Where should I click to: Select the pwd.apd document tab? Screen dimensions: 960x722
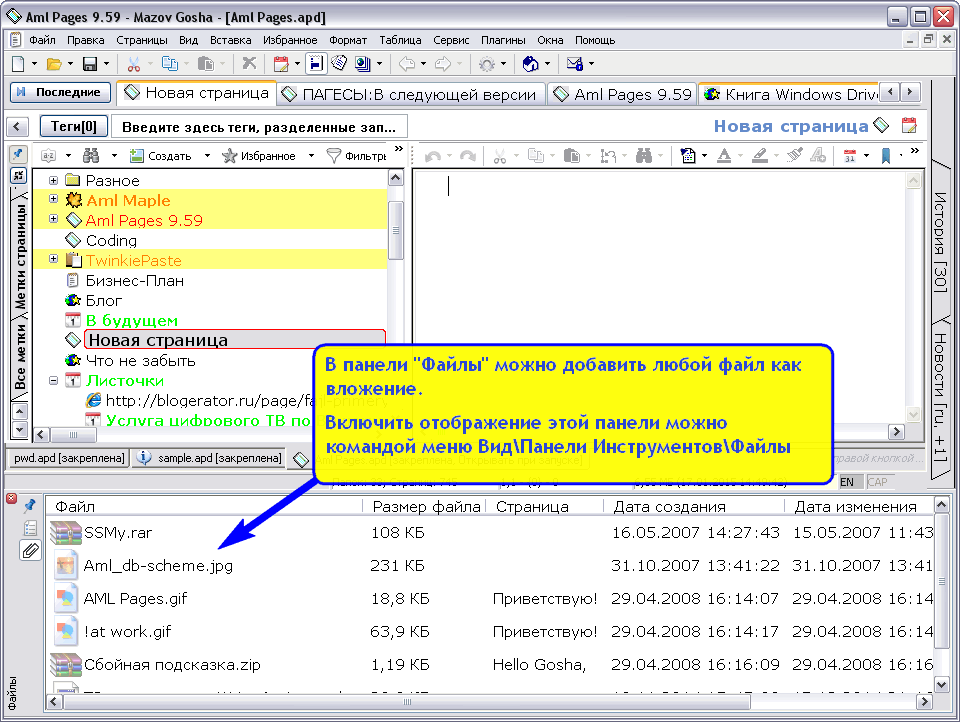[x=69, y=458]
